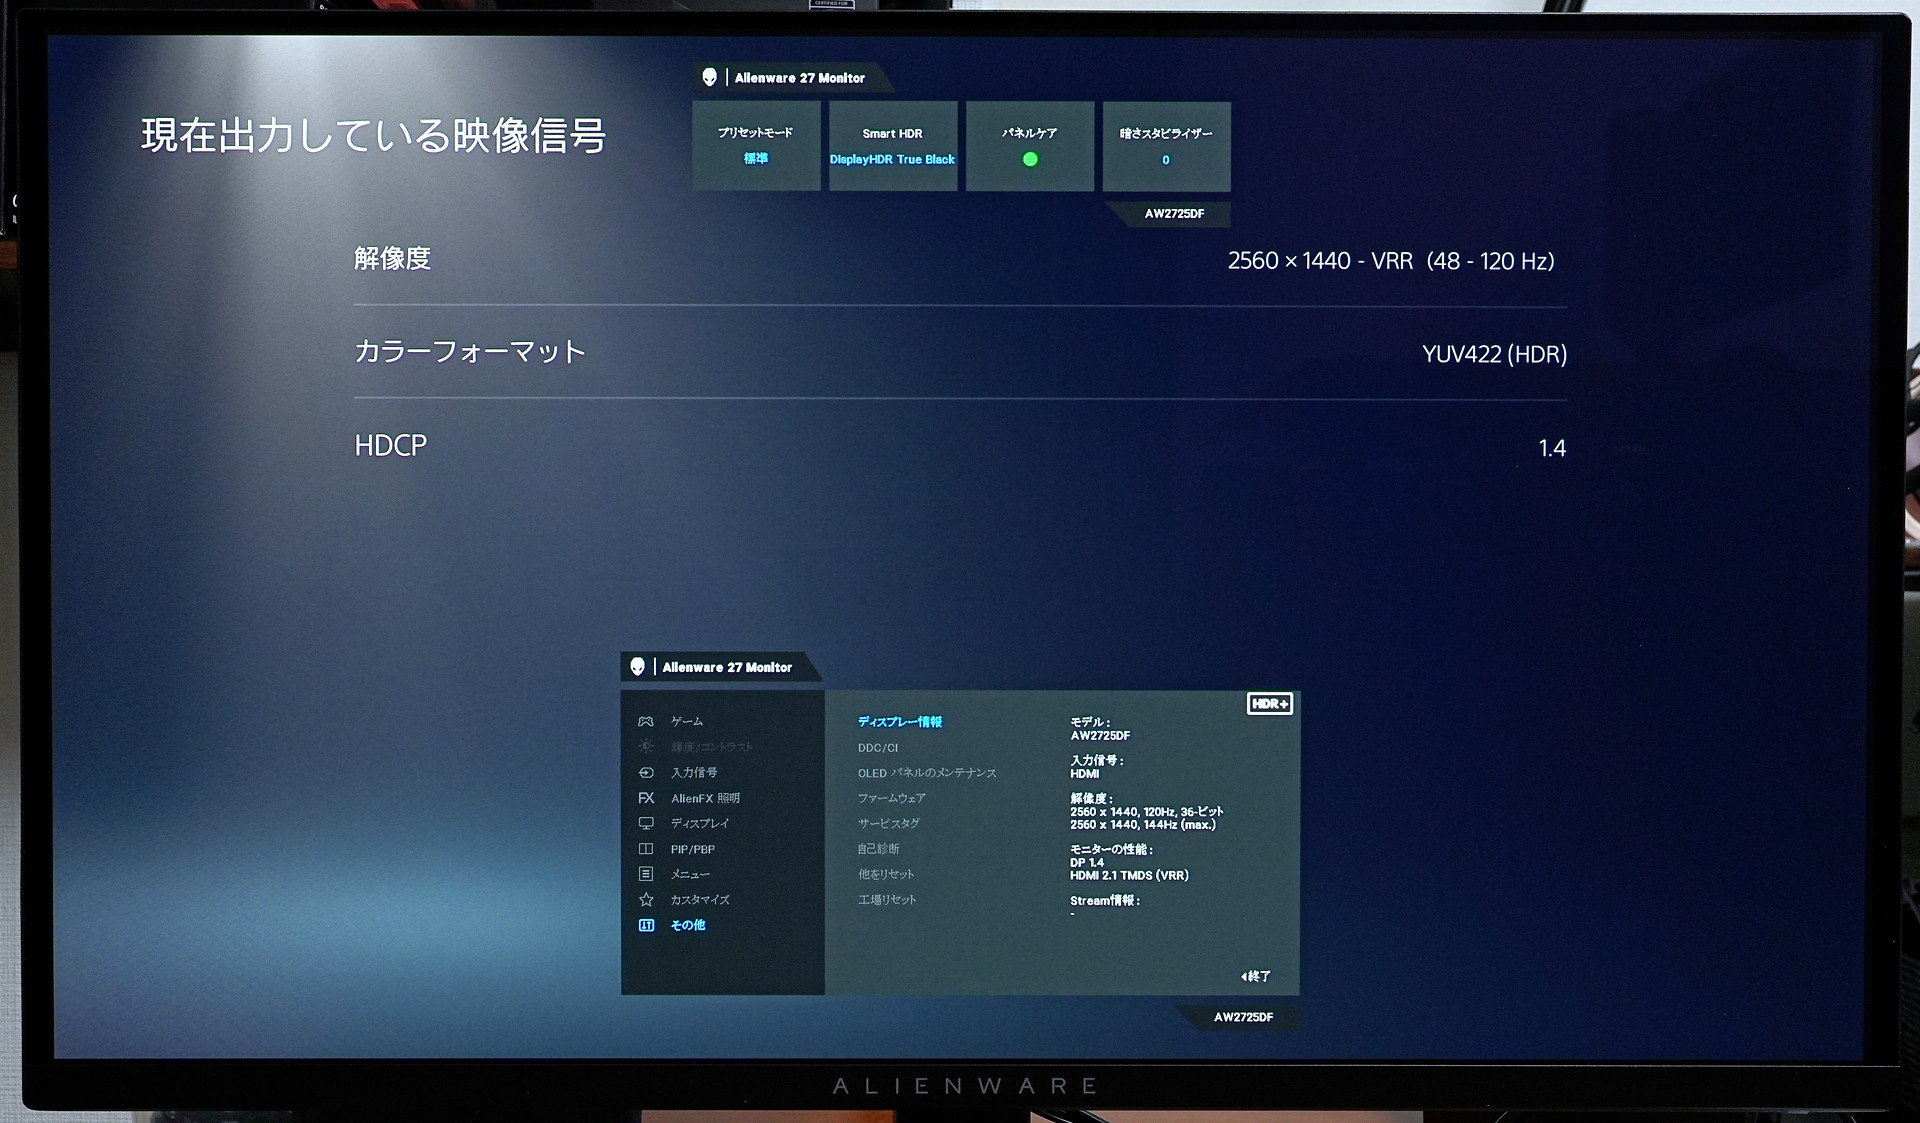Click the 入力信号 HDMI info line
This screenshot has width=1920, height=1123.
tap(1097, 767)
